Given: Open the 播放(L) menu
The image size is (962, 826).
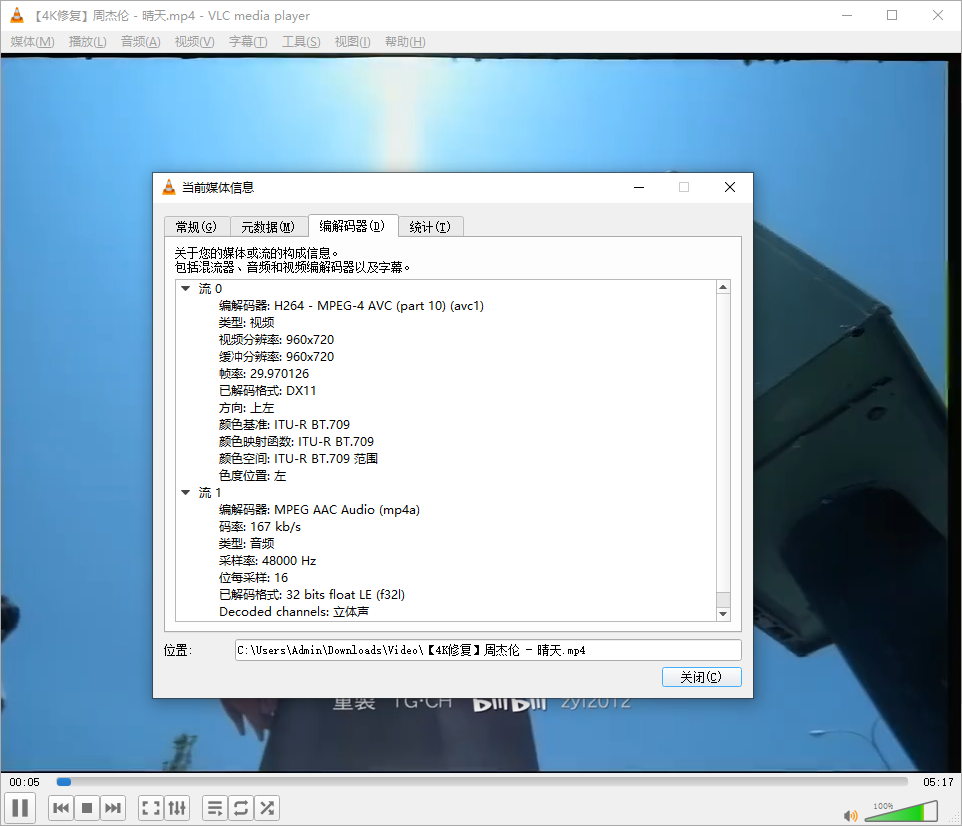Looking at the screenshot, I should (x=87, y=42).
